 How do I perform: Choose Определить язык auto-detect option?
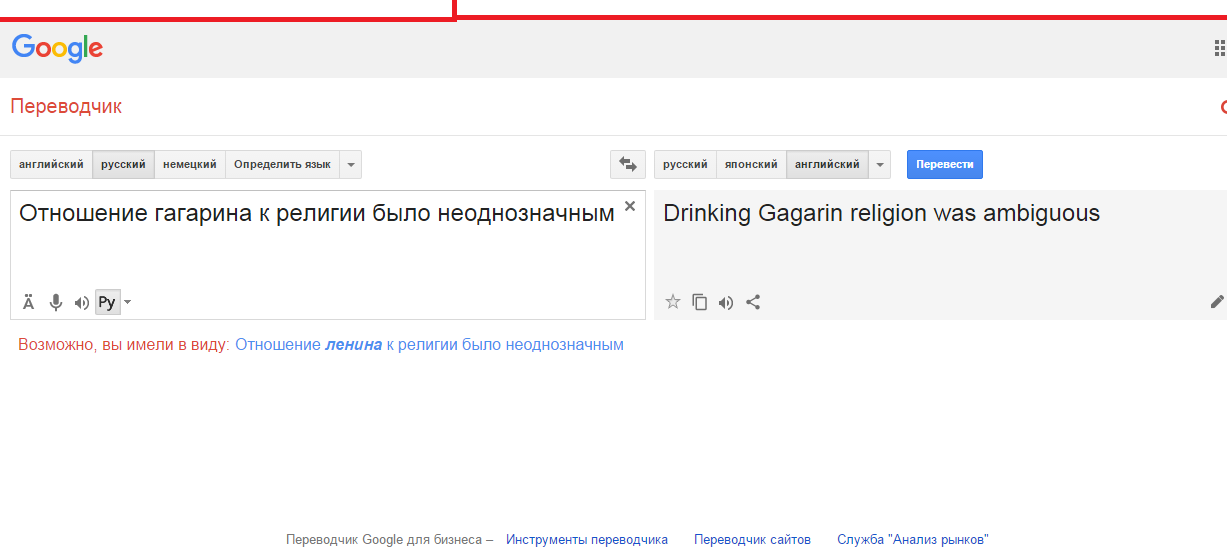pyautogui.click(x=282, y=164)
